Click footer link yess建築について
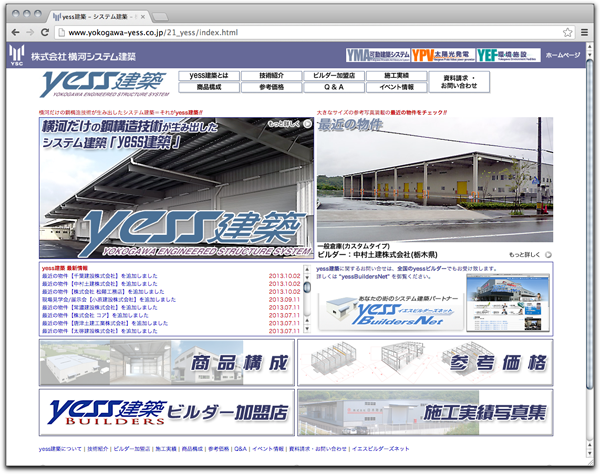 pos(60,449)
